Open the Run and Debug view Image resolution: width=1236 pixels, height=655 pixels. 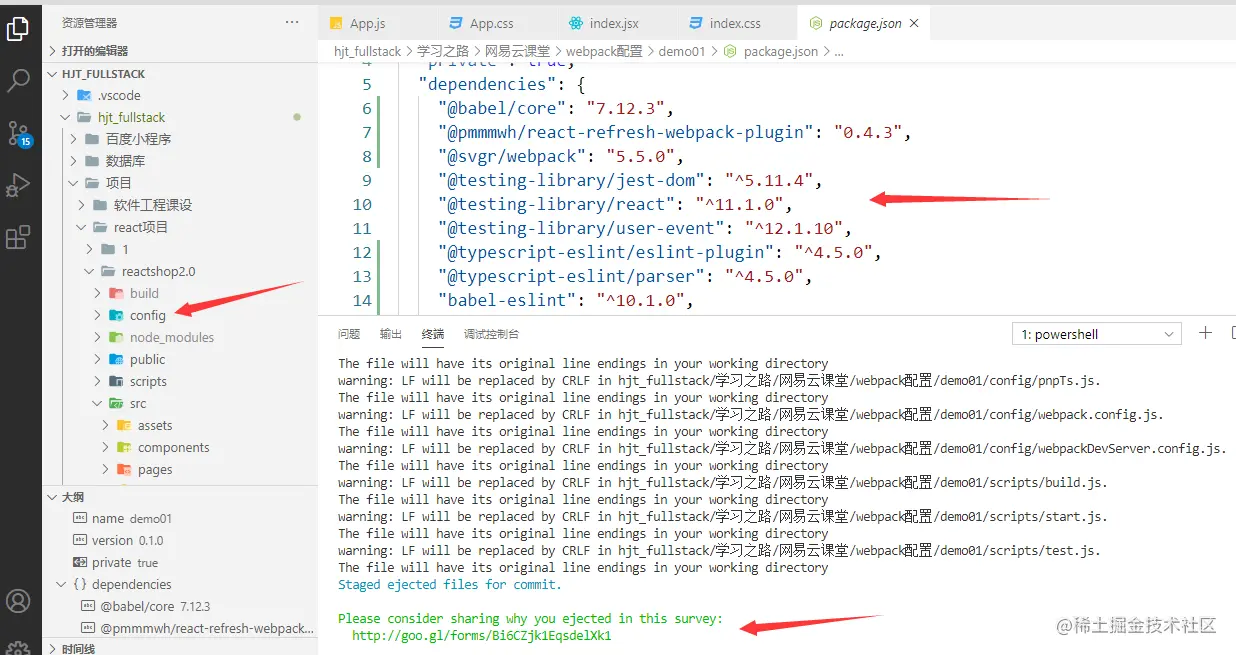(x=18, y=185)
